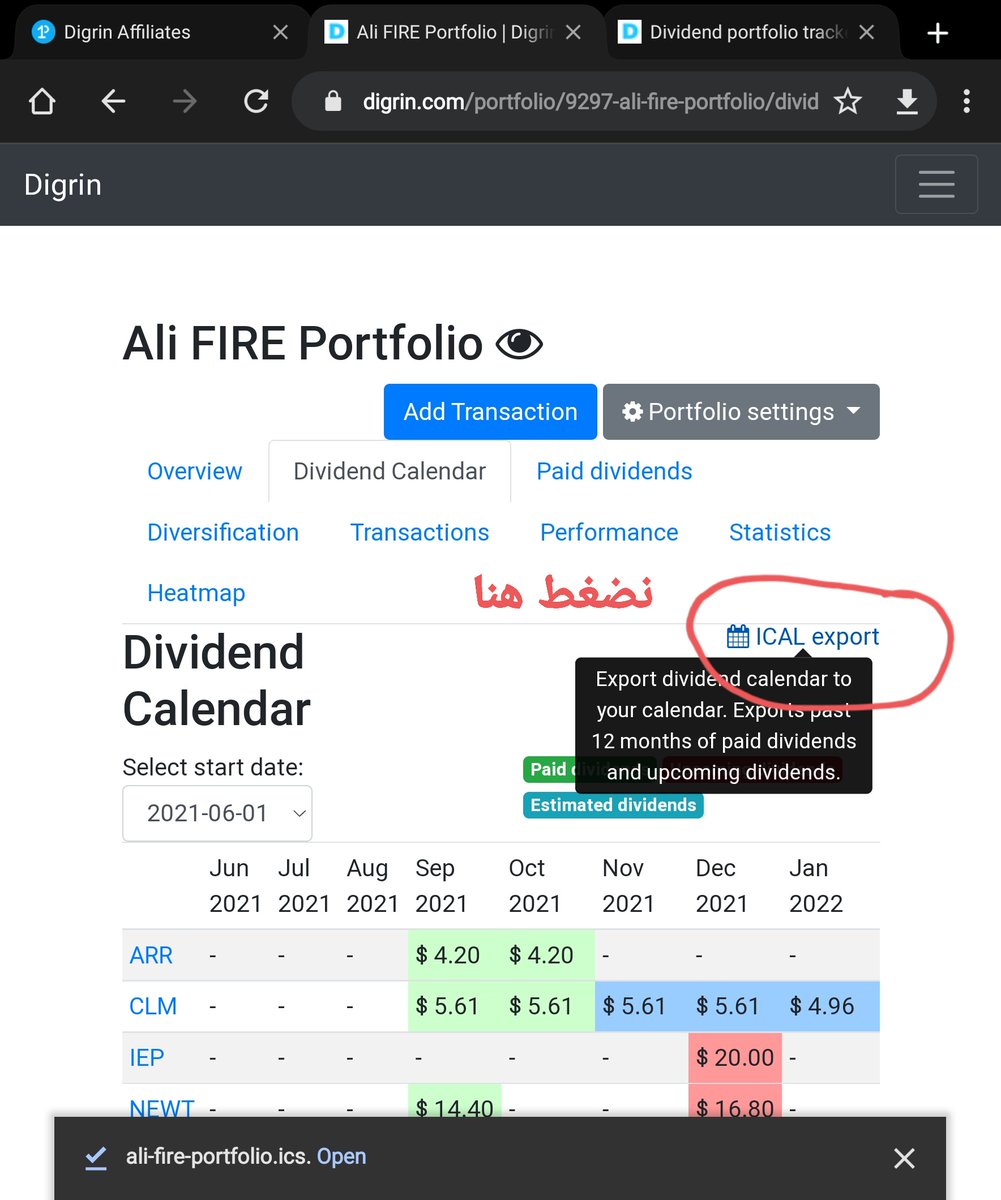Tap the lock icon in address bar
Screen dimensions: 1001x1200
[x=334, y=102]
